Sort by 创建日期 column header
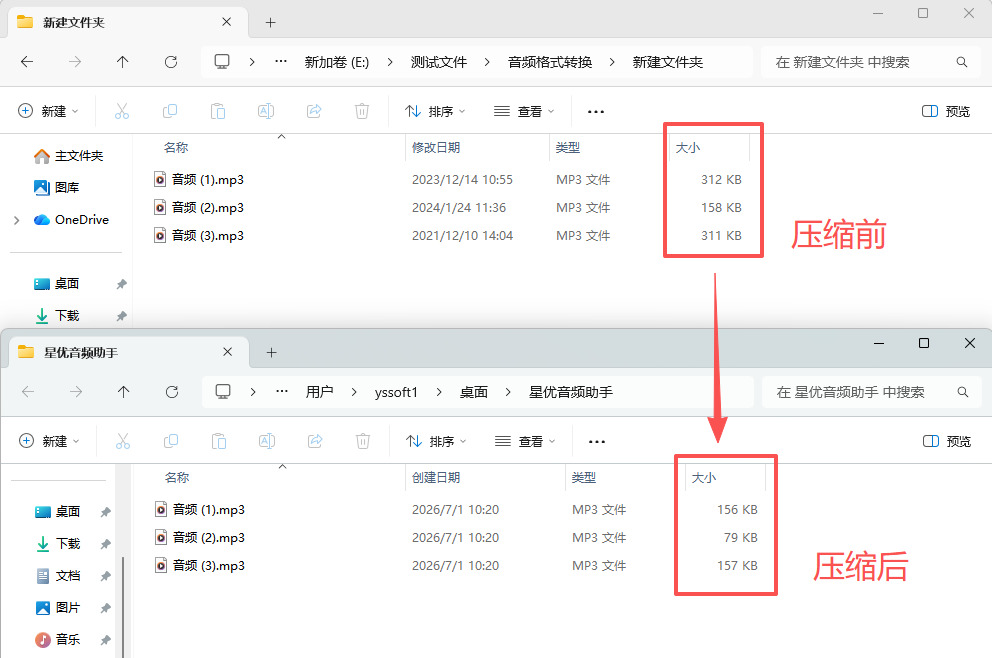Image resolution: width=992 pixels, height=658 pixels. tap(436, 478)
